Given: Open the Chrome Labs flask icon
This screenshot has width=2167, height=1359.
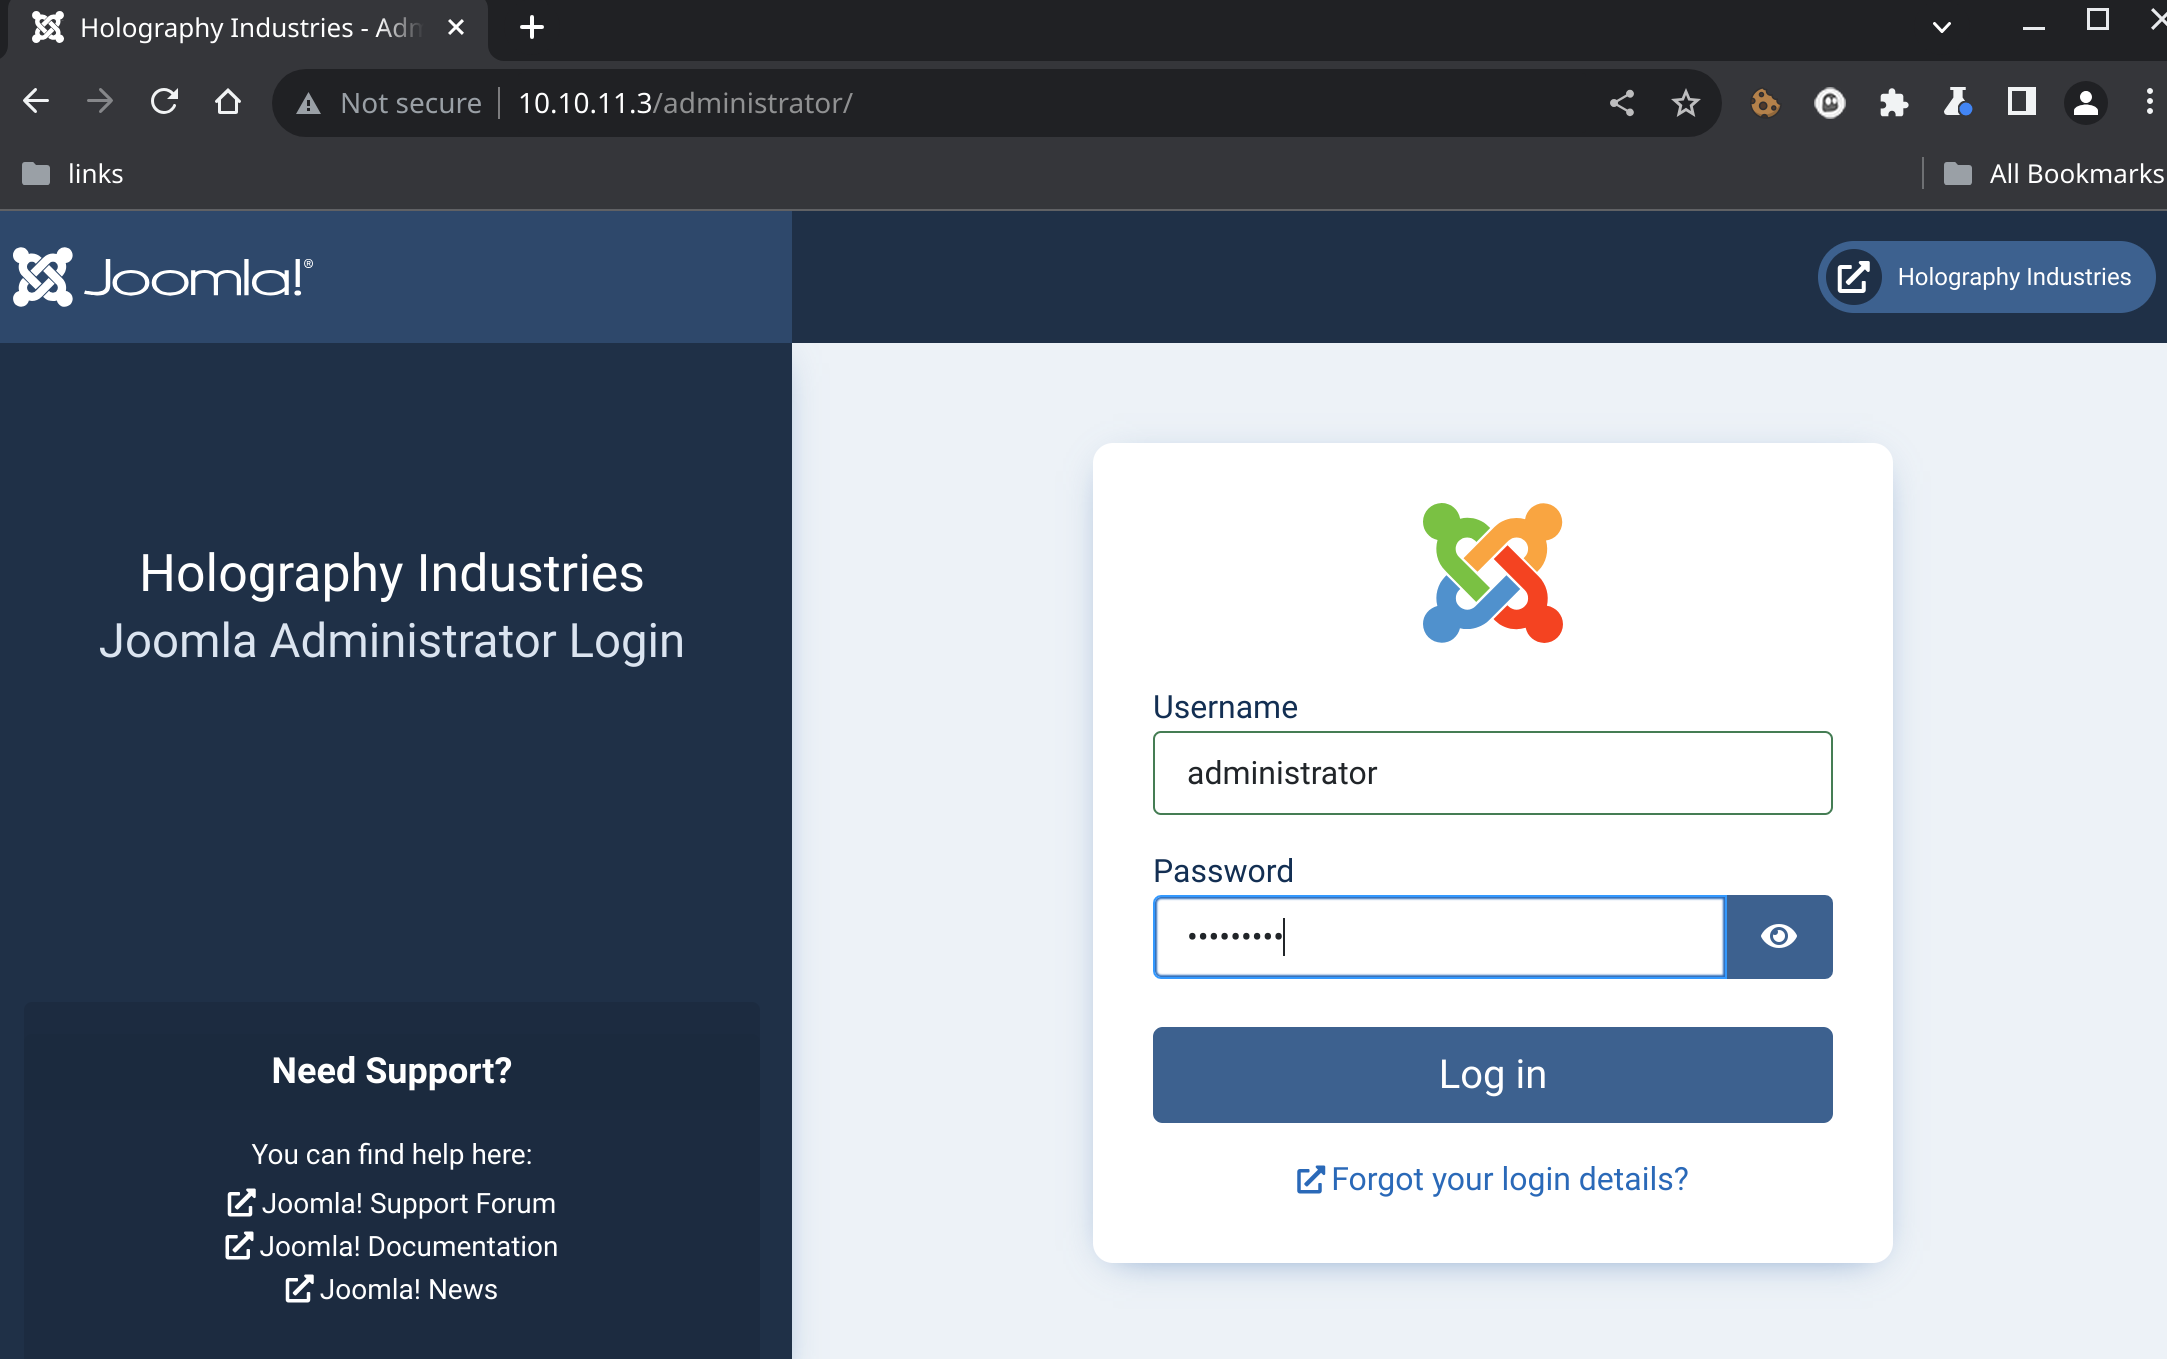Looking at the screenshot, I should [1957, 102].
